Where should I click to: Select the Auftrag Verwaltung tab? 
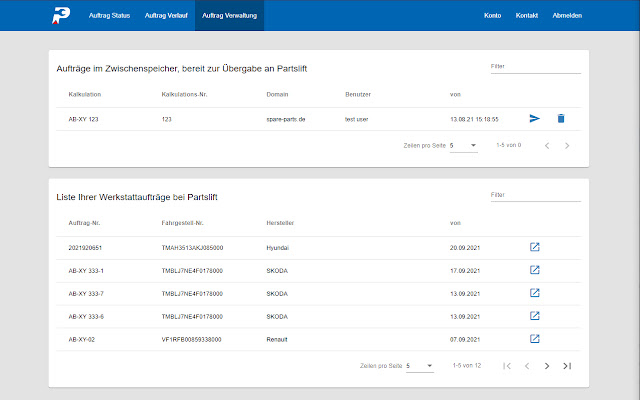coord(229,16)
